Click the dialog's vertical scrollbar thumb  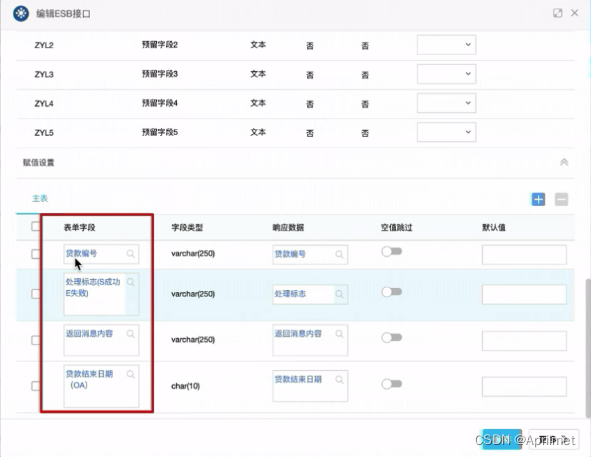pos(588,348)
